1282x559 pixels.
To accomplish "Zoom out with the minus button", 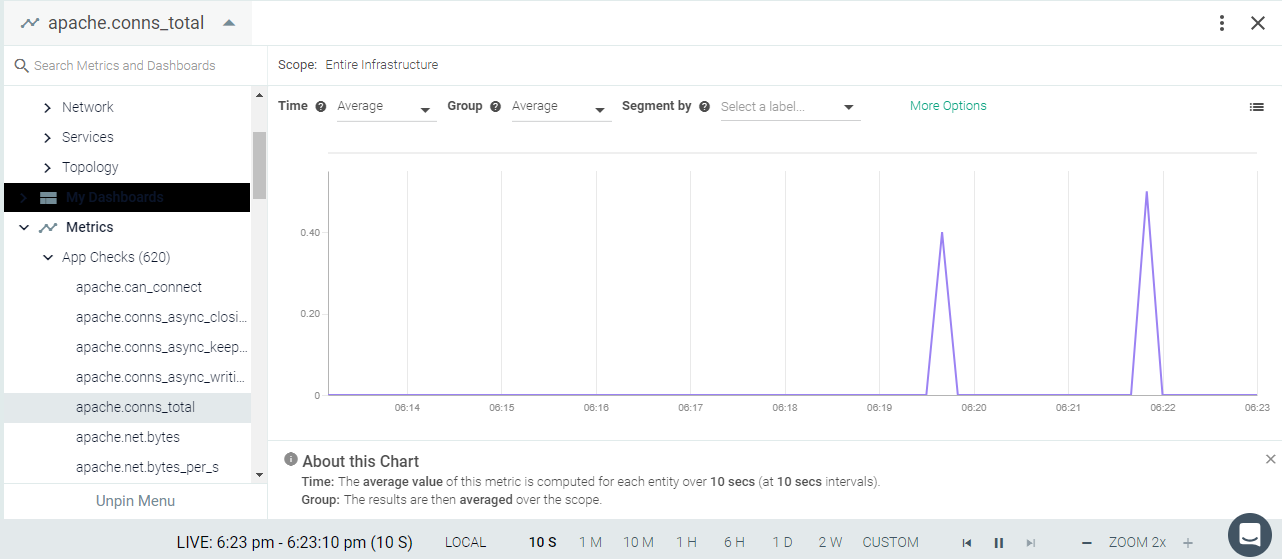I will 1087,543.
